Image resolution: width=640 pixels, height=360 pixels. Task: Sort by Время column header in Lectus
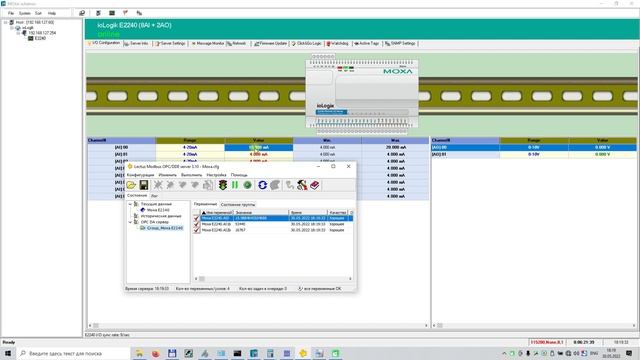[x=308, y=213]
